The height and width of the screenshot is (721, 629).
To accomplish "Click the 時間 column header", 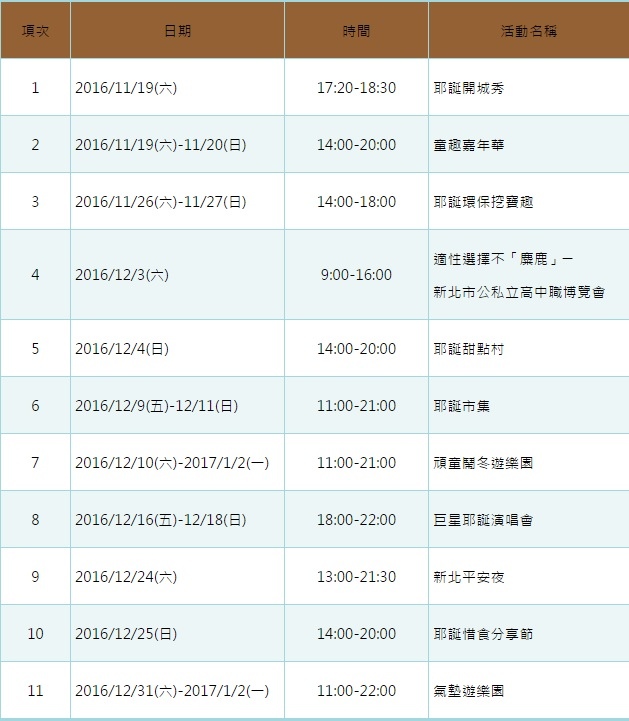I will point(356,31).
